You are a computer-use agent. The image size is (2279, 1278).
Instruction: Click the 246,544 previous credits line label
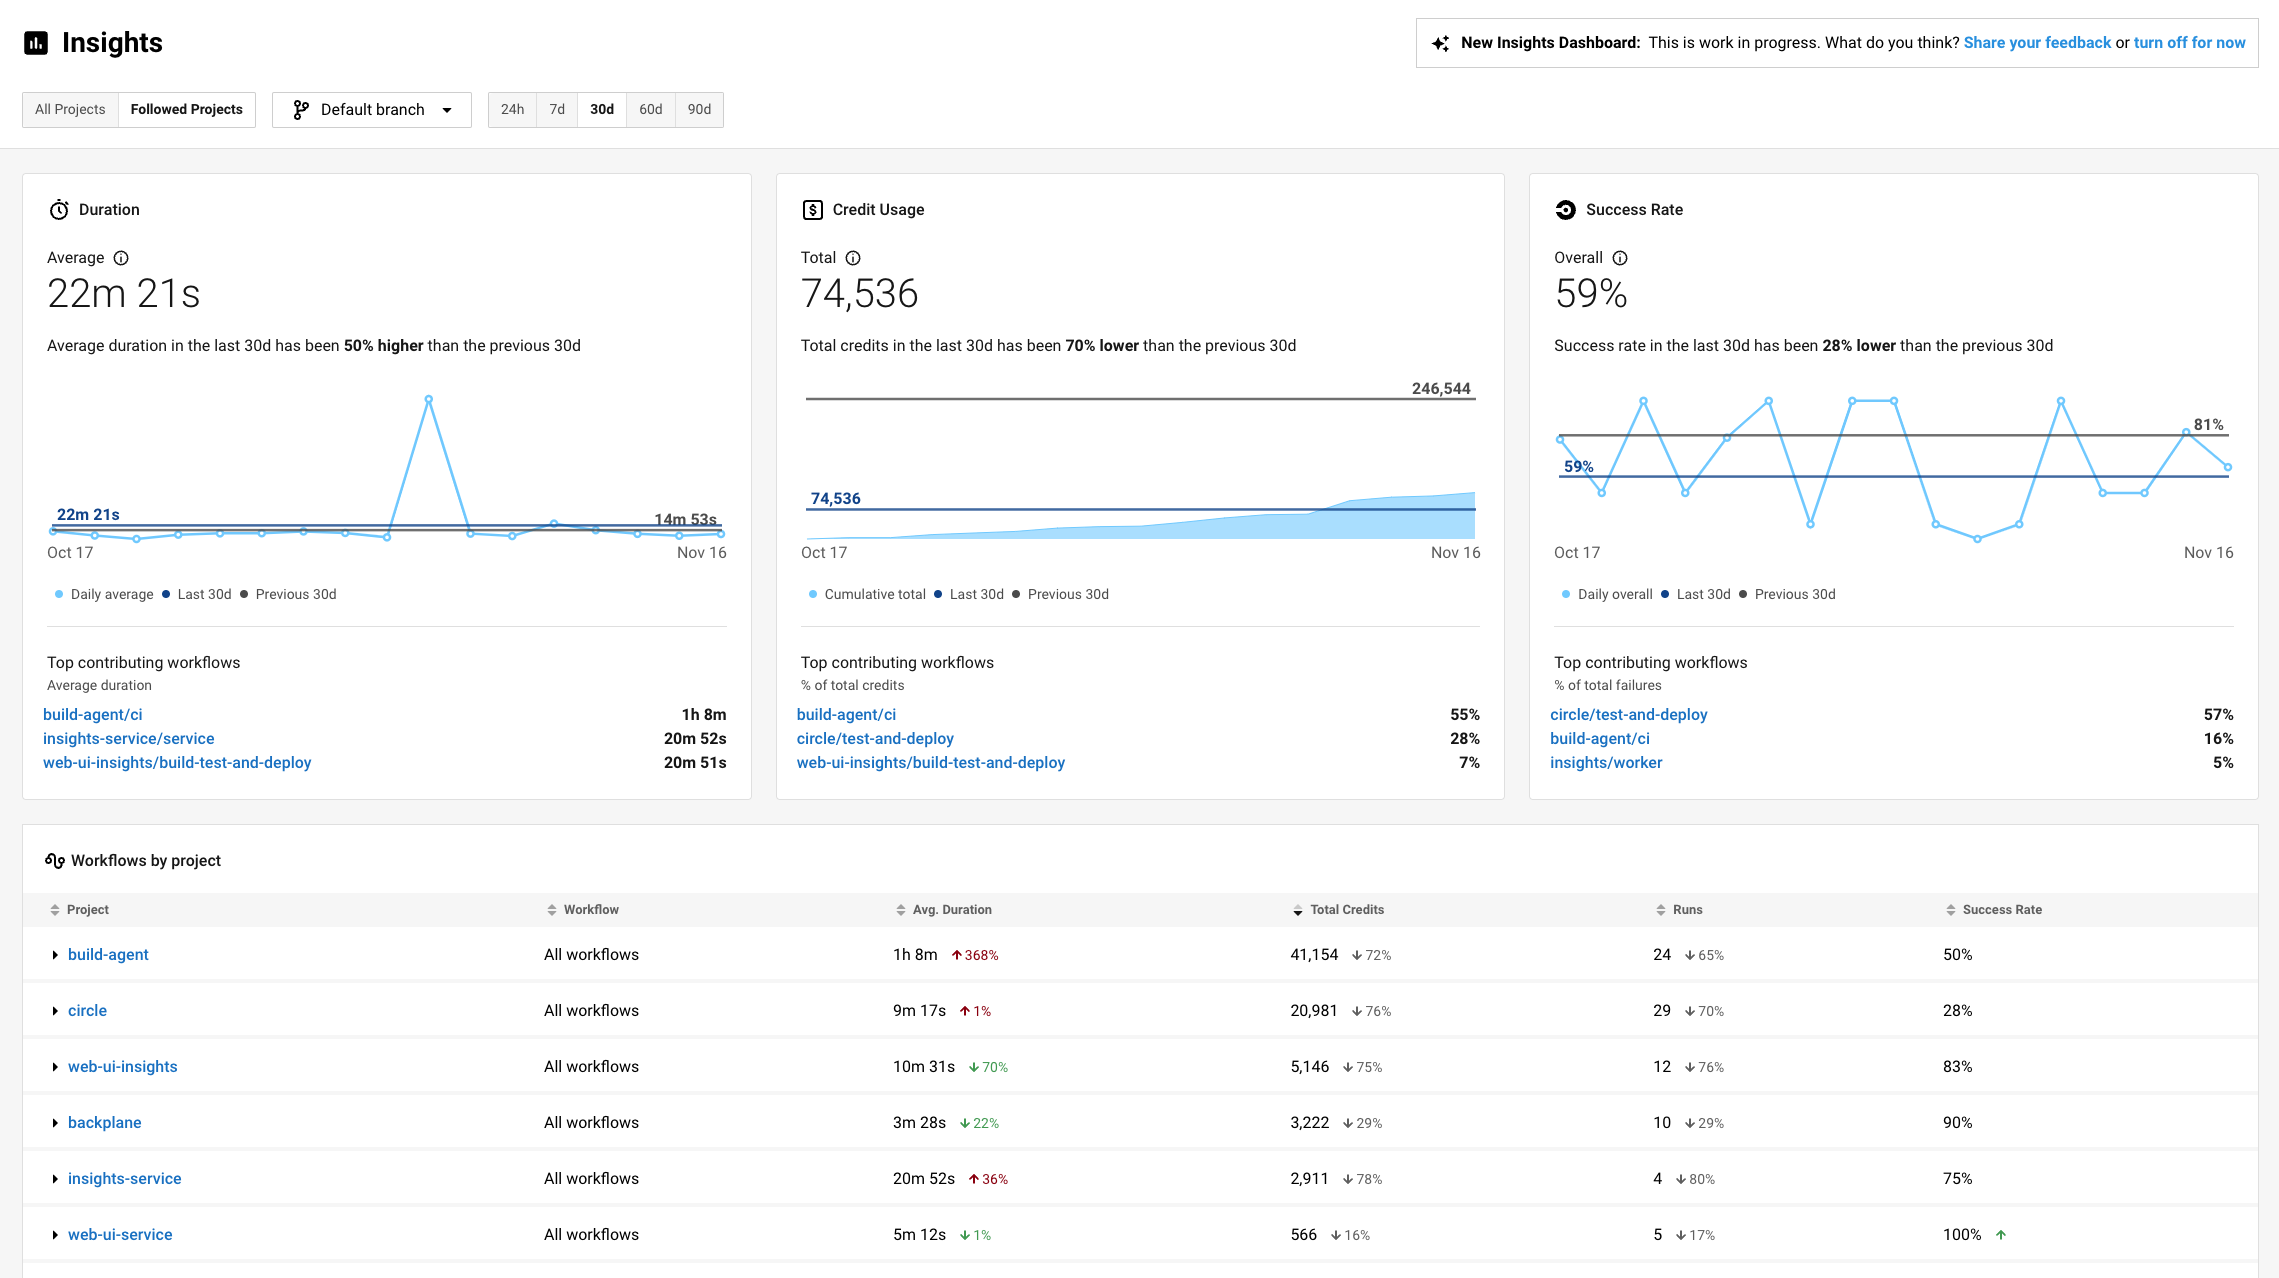(x=1441, y=389)
